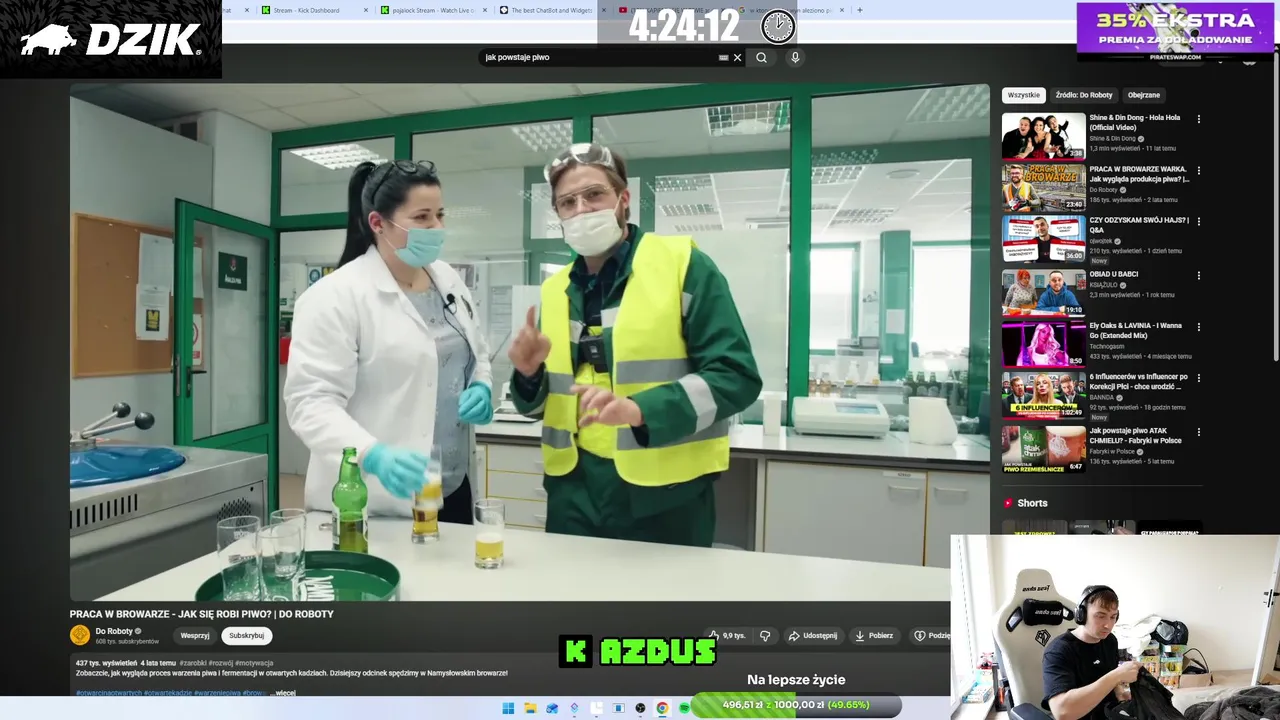Open Jak powstaje piwo ATAK CHMIELU thumbnail
This screenshot has width=1280, height=720.
(1043, 449)
